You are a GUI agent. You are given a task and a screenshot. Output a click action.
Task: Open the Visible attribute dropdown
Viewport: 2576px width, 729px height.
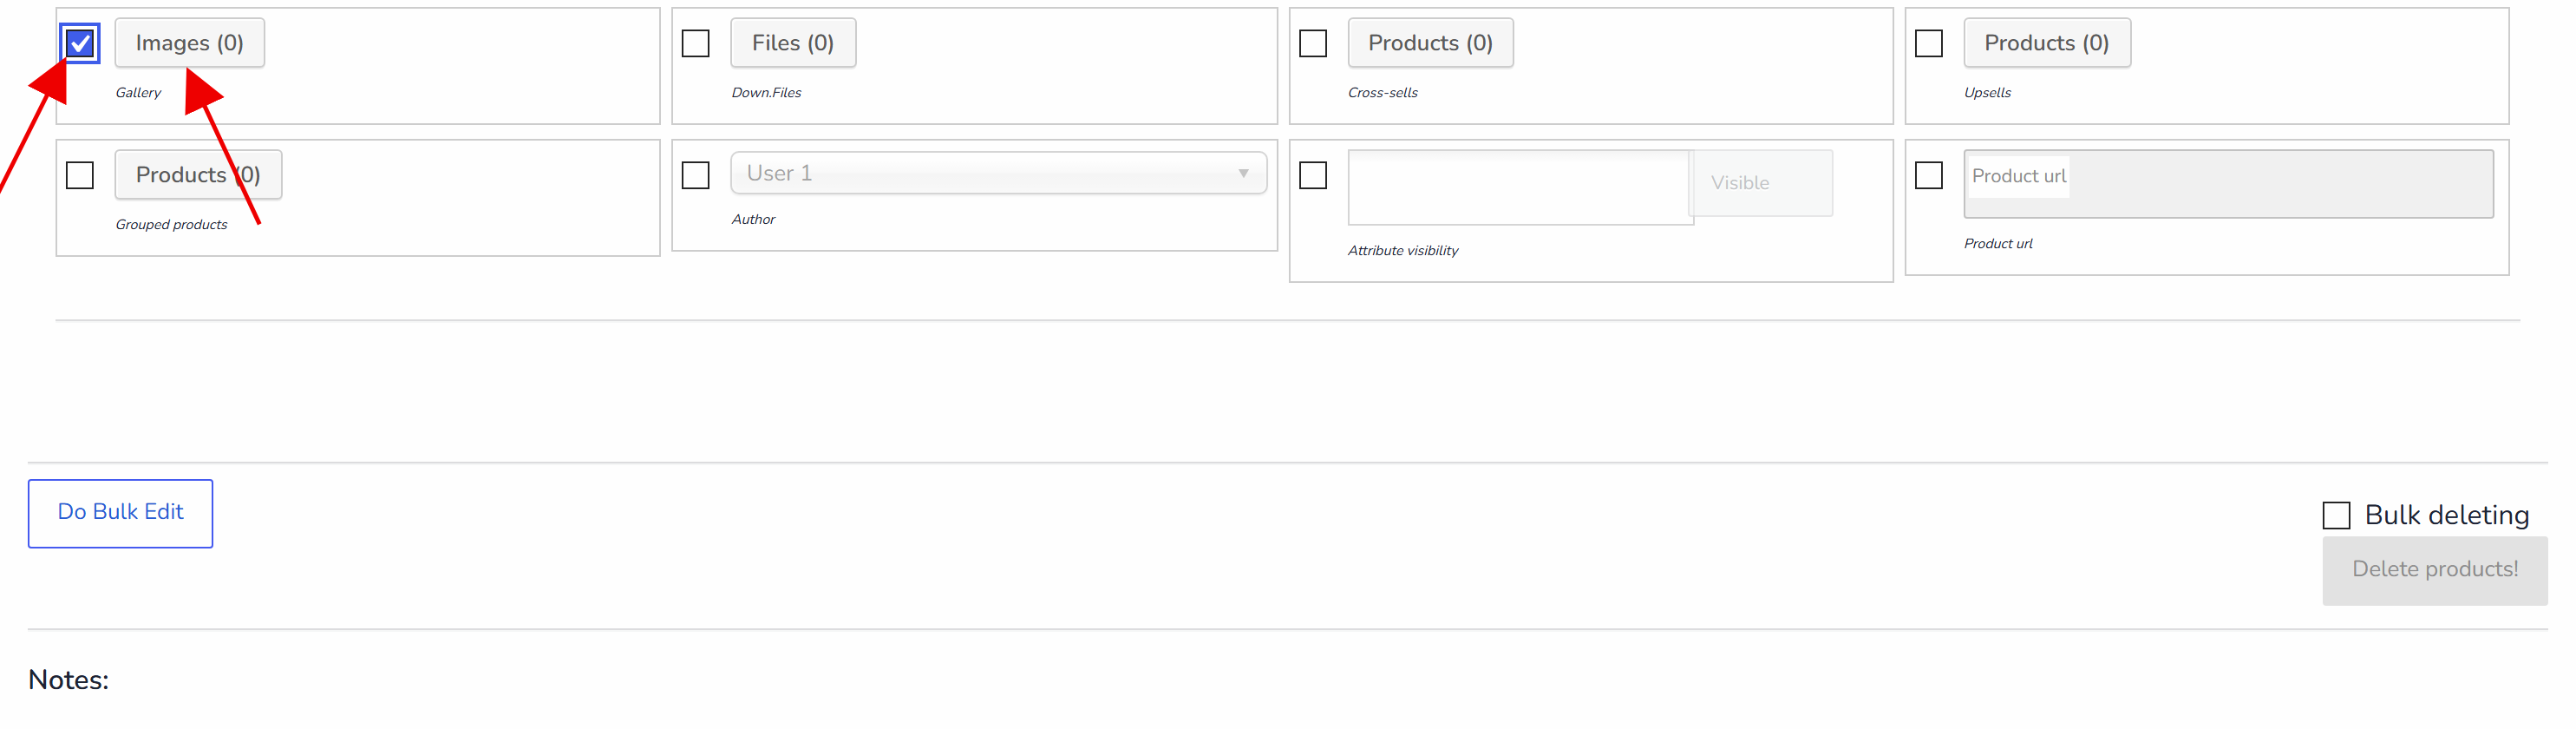click(x=1762, y=183)
